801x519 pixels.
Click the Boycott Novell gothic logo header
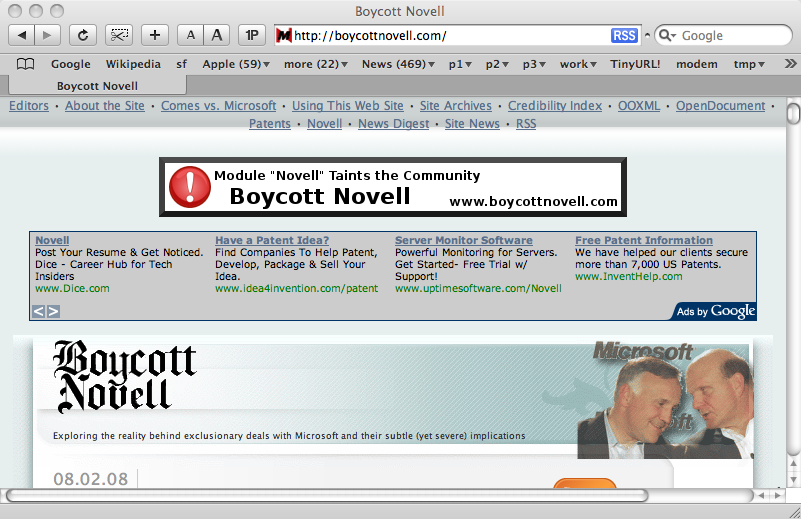(125, 377)
